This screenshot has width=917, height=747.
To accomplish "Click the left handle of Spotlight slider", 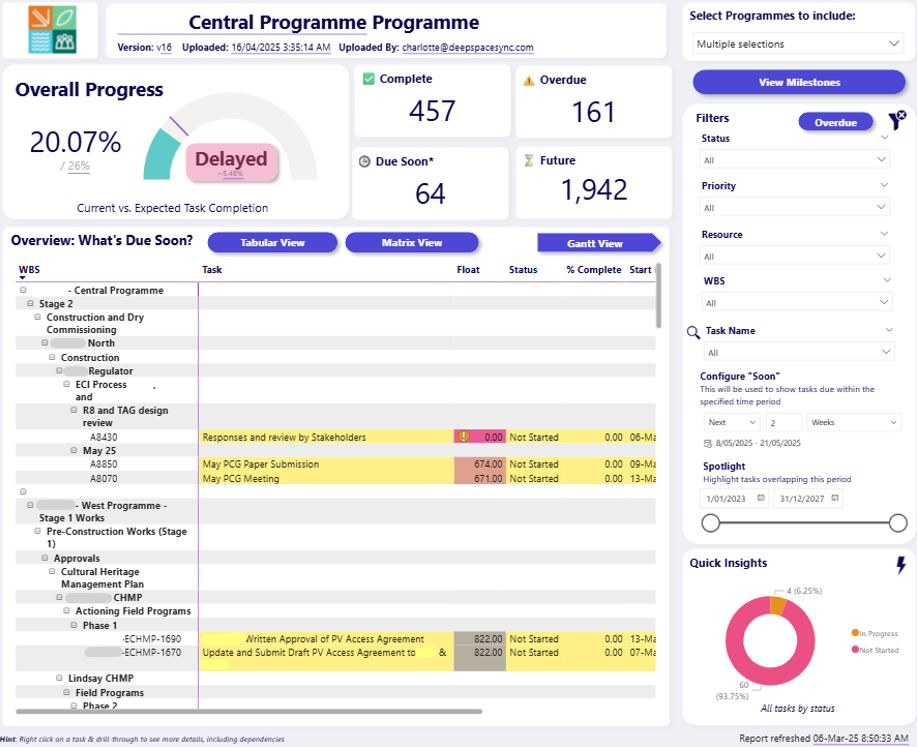I will click(x=711, y=523).
